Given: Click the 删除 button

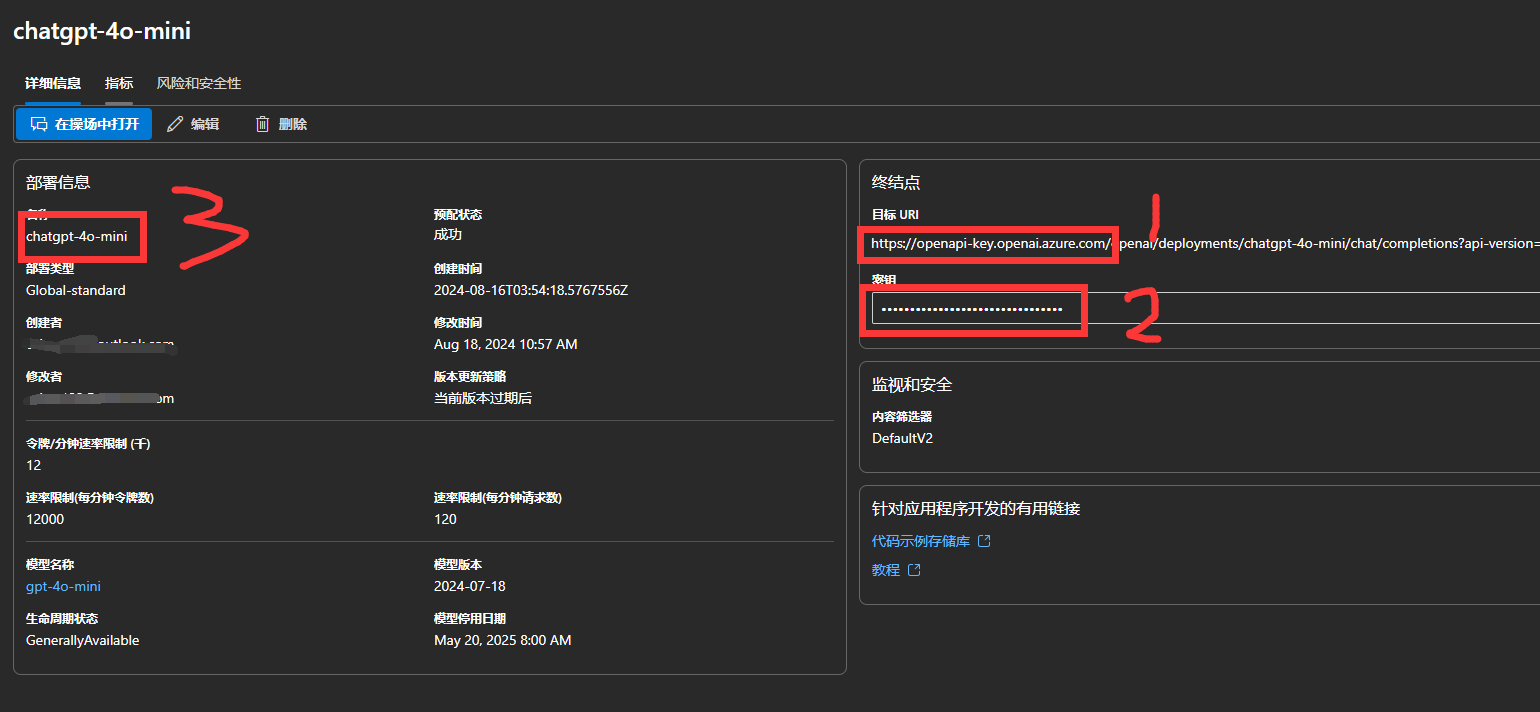Looking at the screenshot, I should 281,124.
